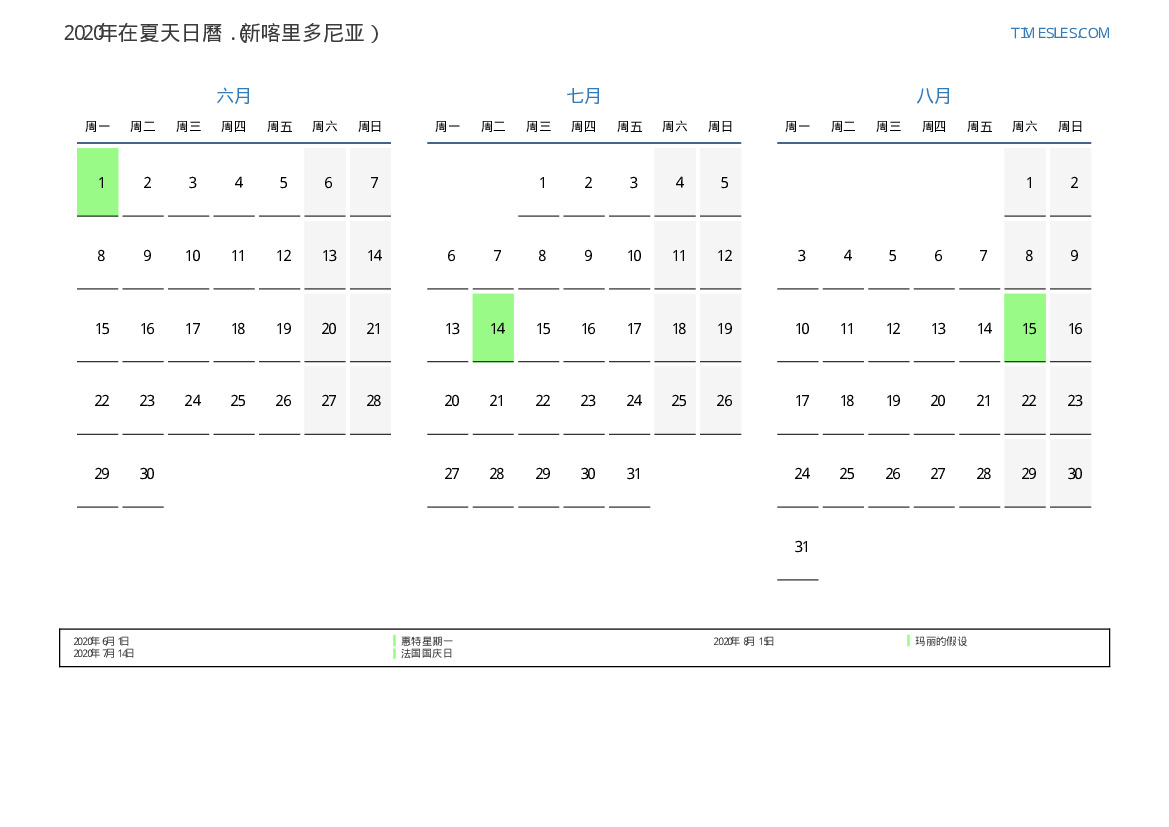Click the 2020年6月1日 date in legend
This screenshot has width=1169, height=827.
[101, 641]
